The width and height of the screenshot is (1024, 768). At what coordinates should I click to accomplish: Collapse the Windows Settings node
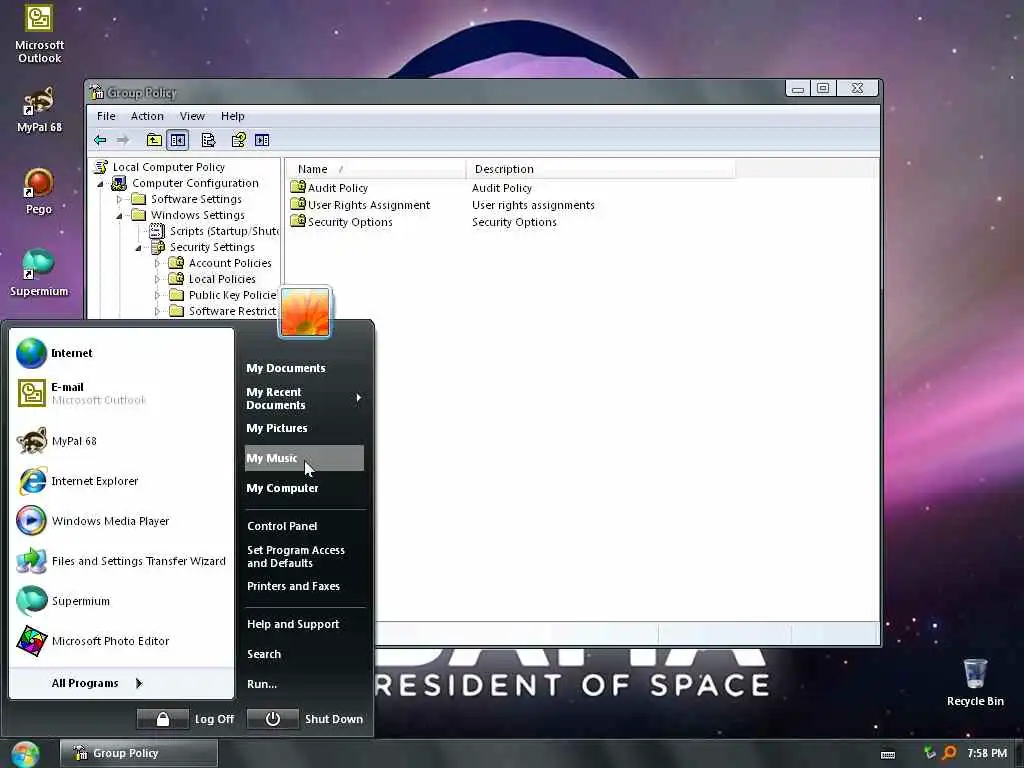[x=120, y=216]
